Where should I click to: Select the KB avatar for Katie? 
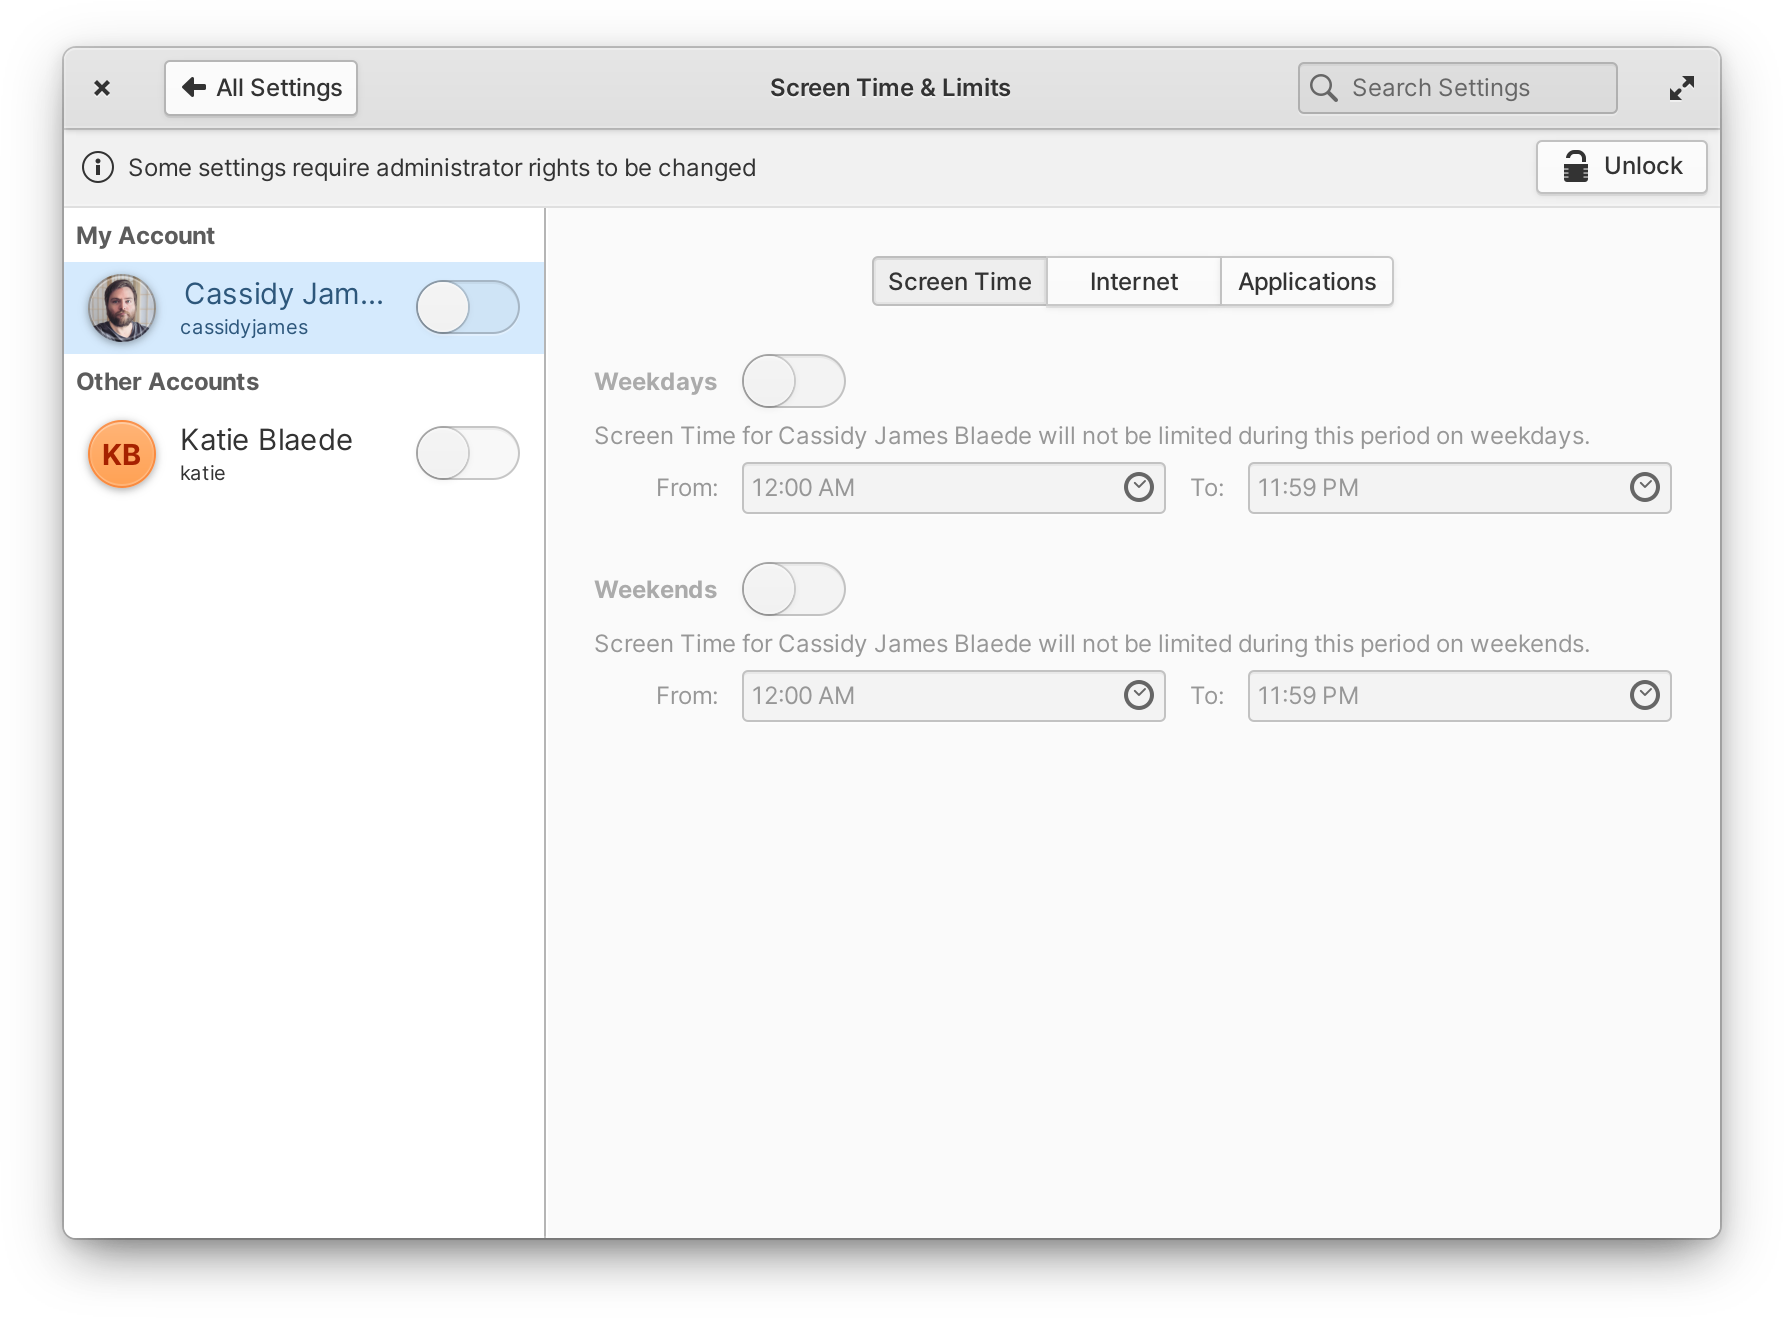click(x=122, y=454)
